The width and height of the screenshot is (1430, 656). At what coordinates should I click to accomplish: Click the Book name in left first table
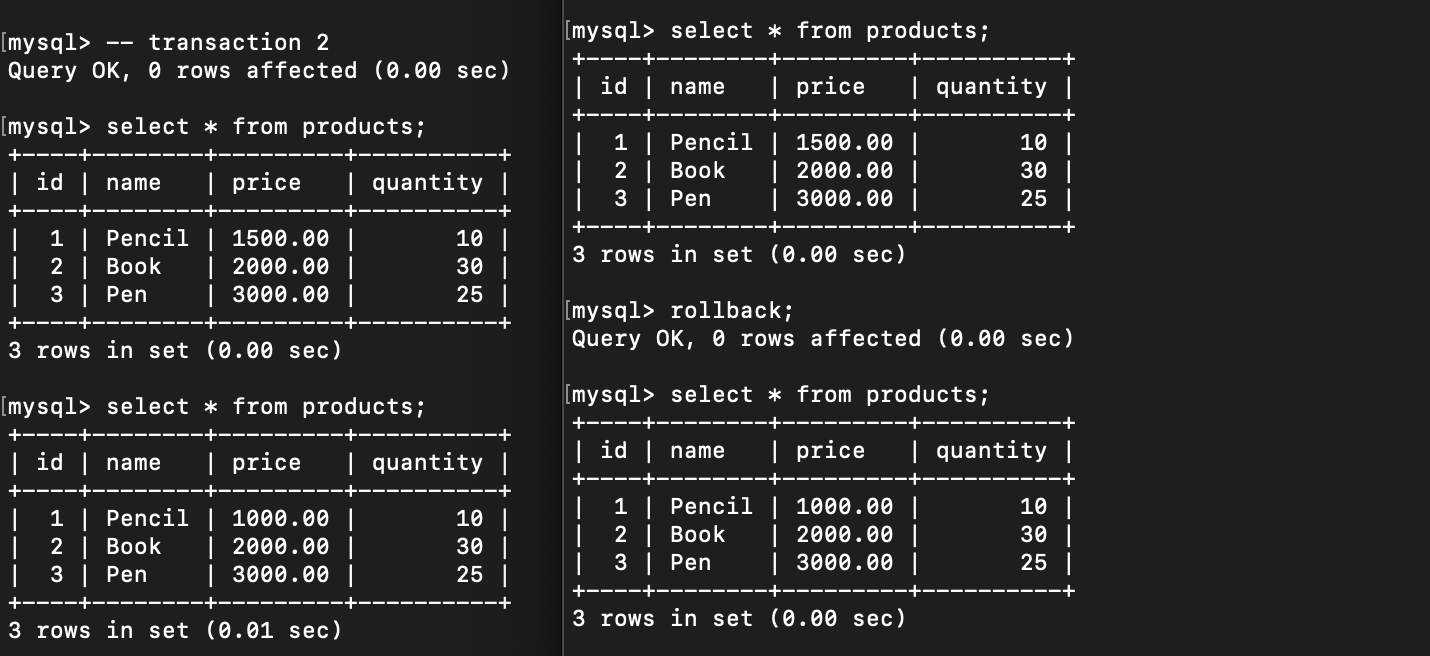tap(134, 266)
